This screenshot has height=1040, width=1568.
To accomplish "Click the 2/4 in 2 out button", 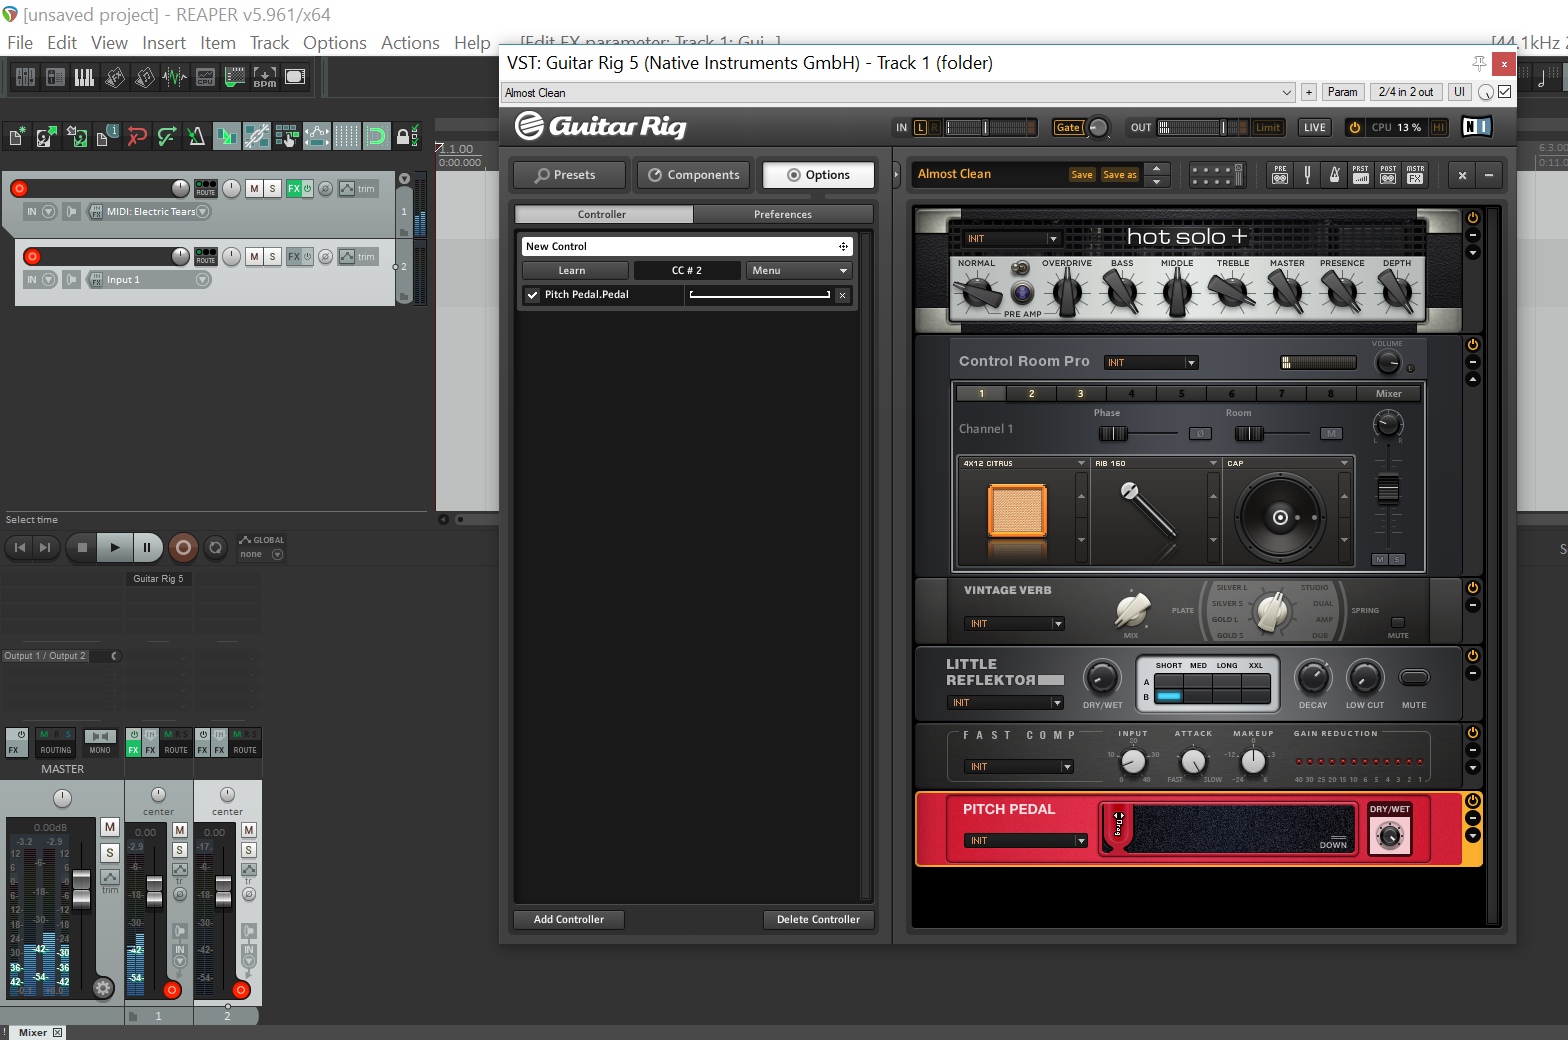I will (1405, 92).
